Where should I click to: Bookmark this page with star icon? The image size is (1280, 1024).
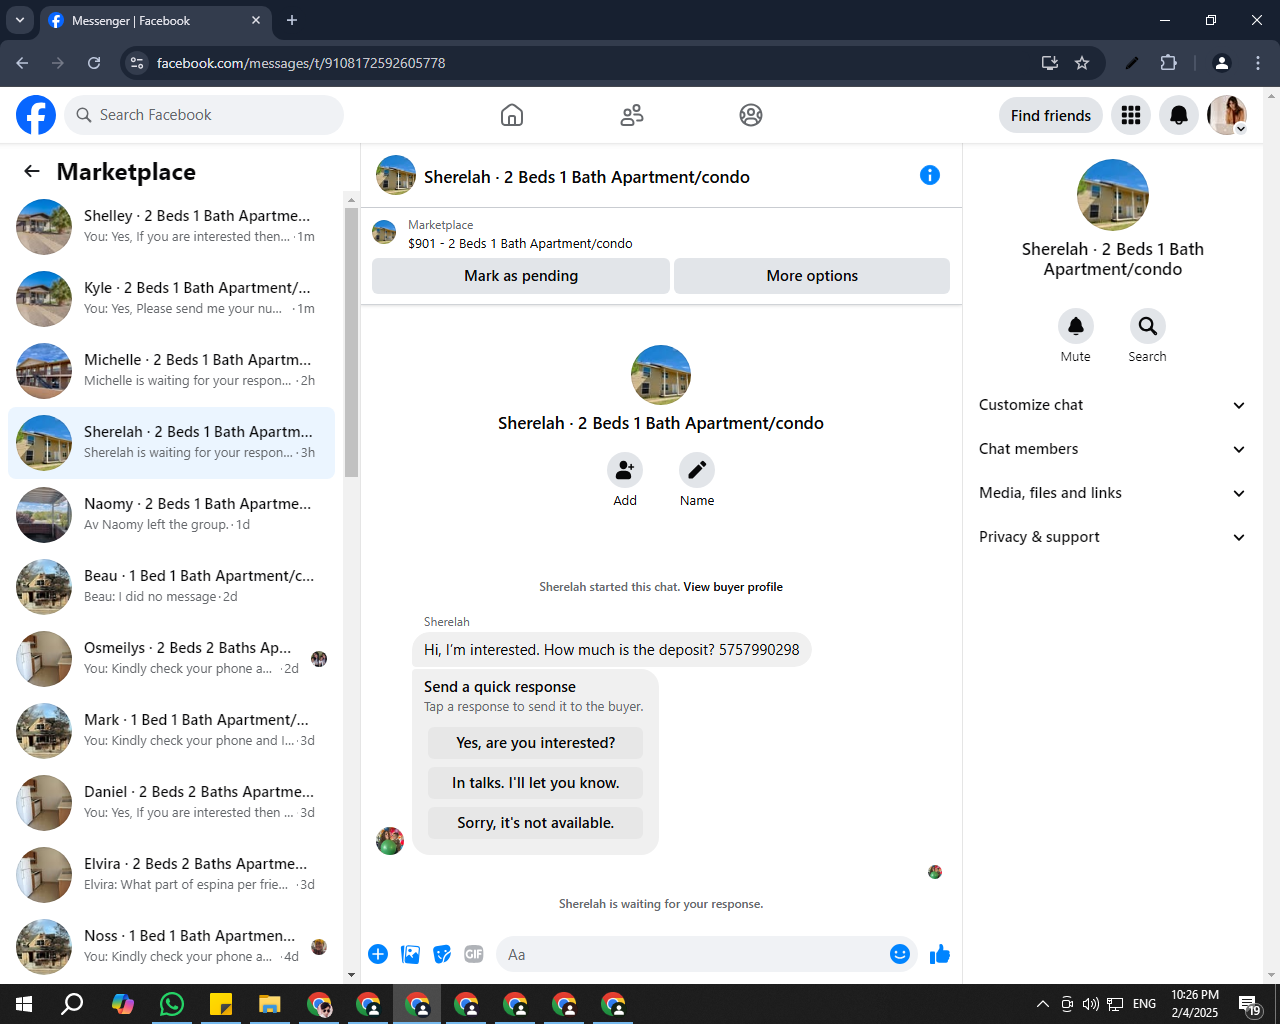[x=1082, y=63]
